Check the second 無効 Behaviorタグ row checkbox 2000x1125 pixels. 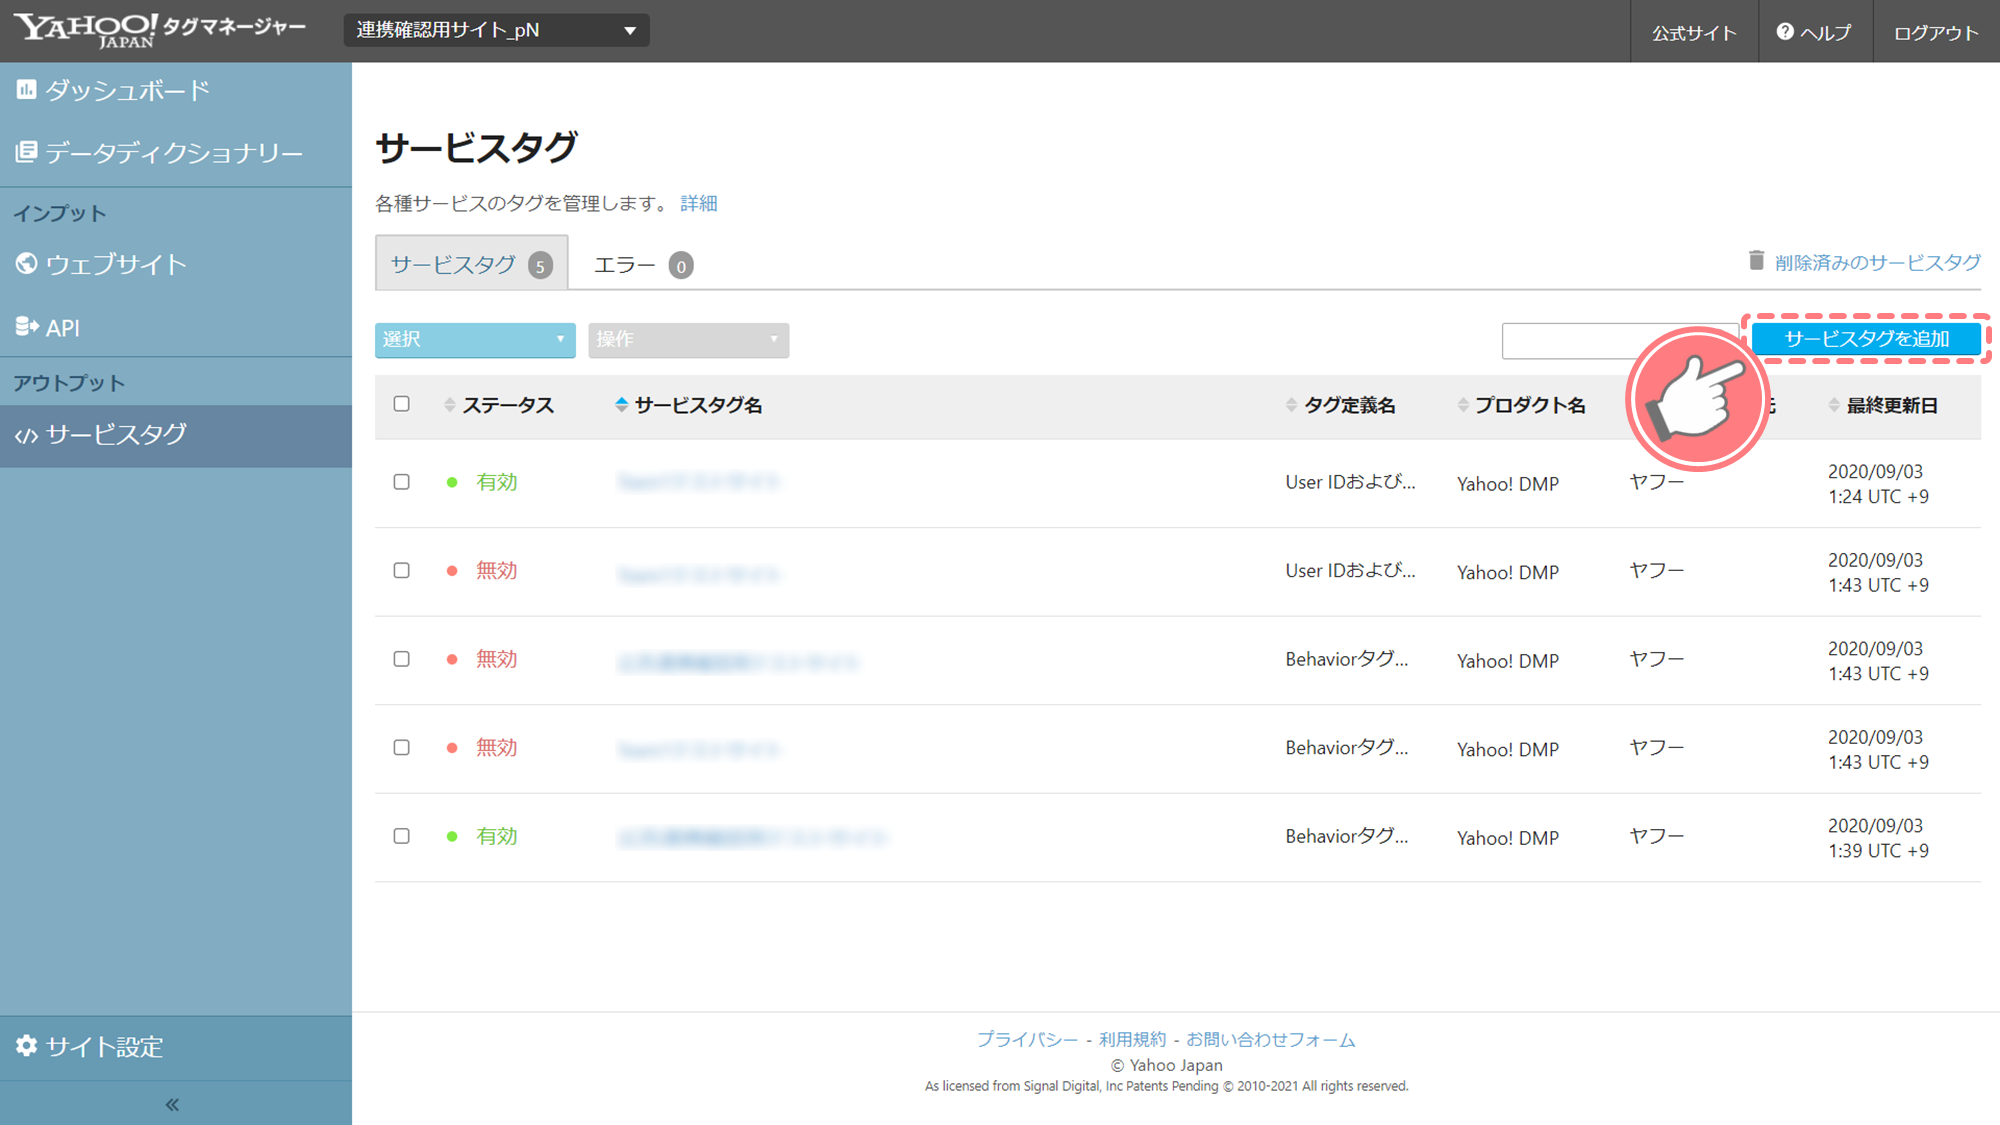tap(402, 747)
